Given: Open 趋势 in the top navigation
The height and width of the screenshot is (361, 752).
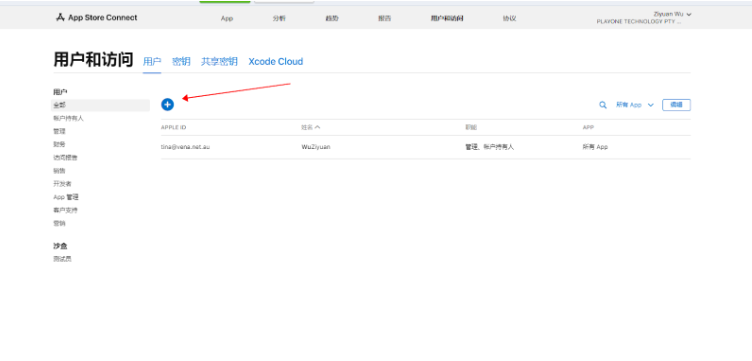Looking at the screenshot, I should 332,19.
